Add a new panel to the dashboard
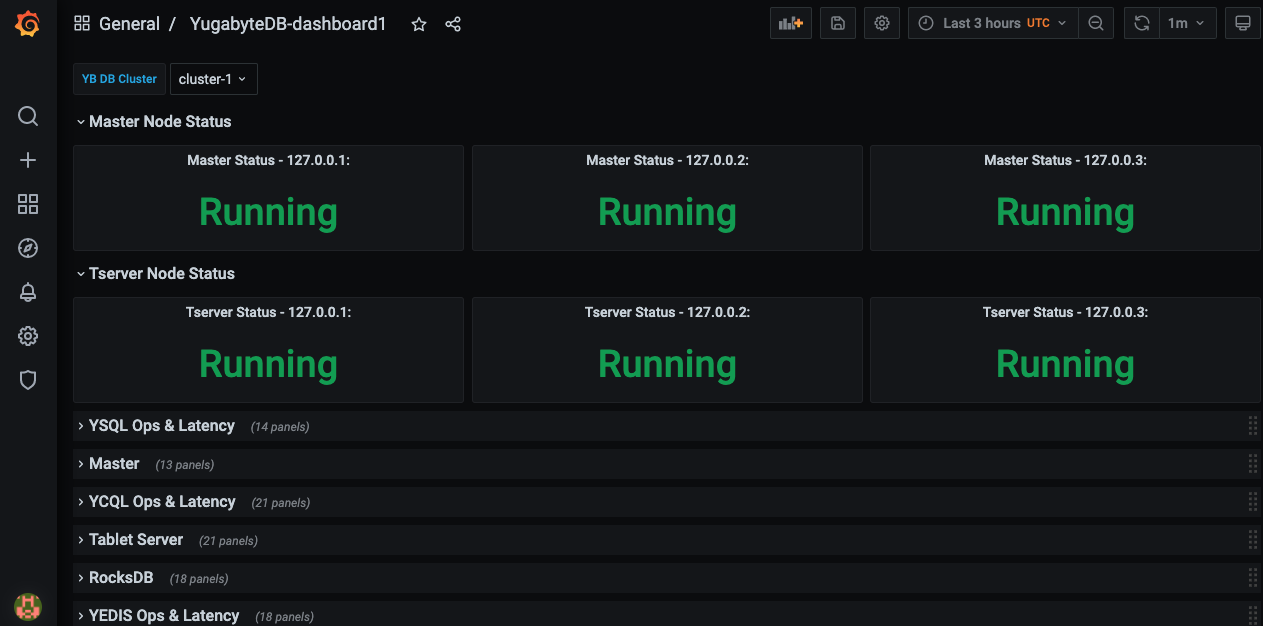The height and width of the screenshot is (626, 1263). pos(790,22)
